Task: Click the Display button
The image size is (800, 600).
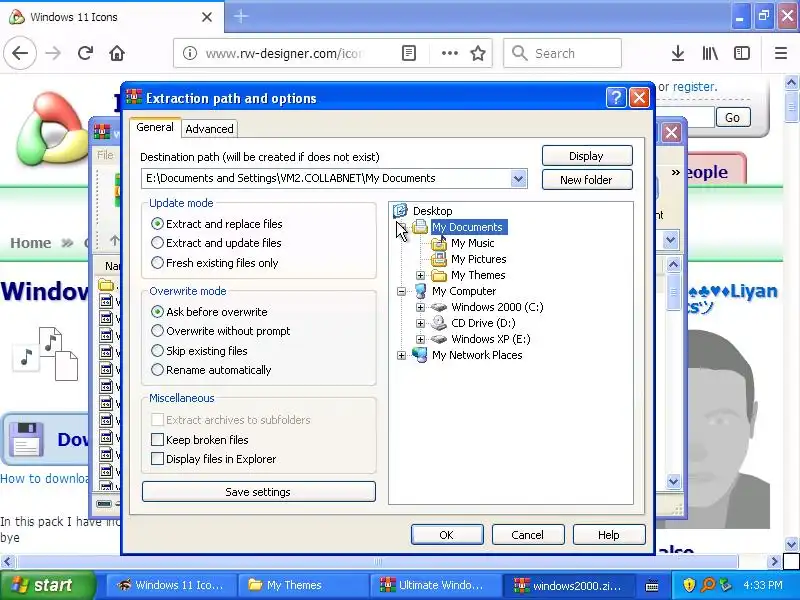Action: (587, 156)
